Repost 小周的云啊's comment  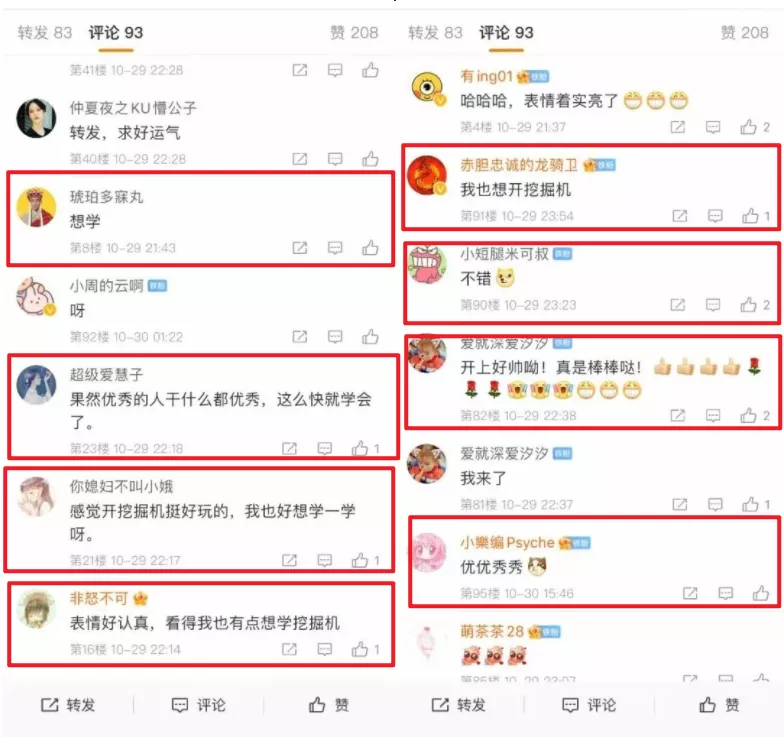300,337
